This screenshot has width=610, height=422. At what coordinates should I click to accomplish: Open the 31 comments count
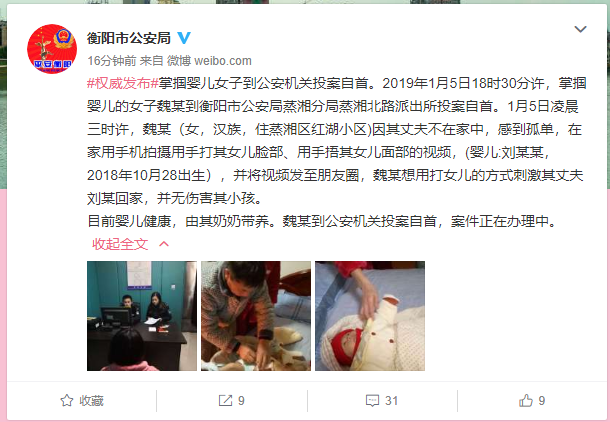(x=391, y=401)
